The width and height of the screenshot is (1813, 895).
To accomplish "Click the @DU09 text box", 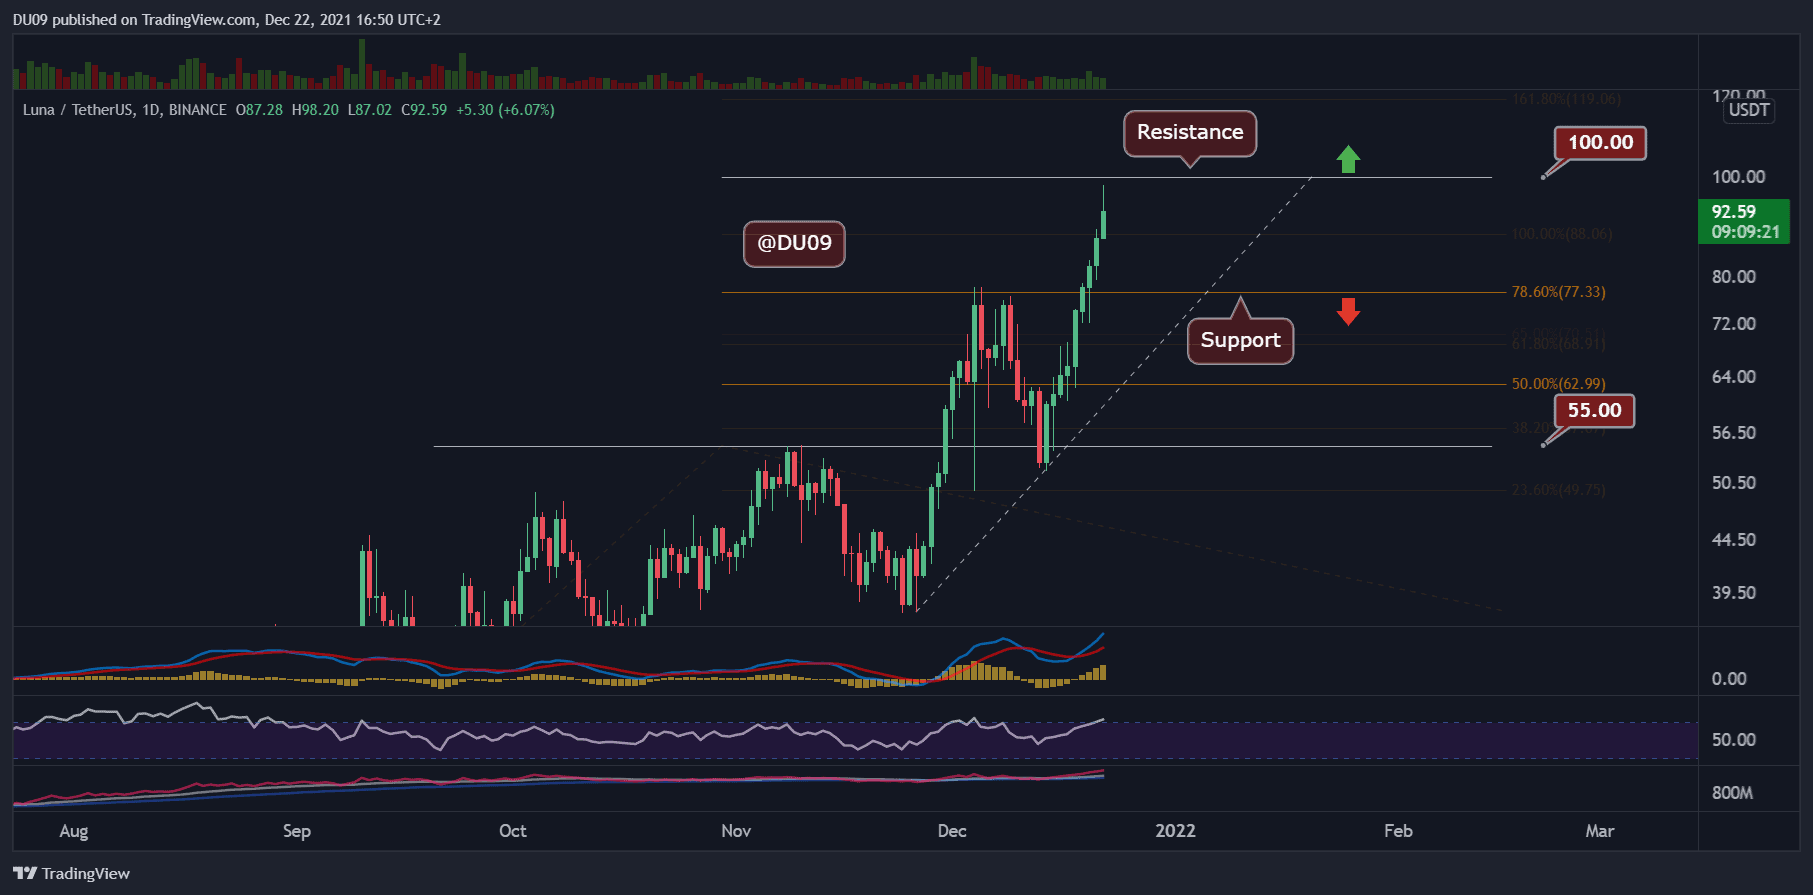I will (x=794, y=243).
